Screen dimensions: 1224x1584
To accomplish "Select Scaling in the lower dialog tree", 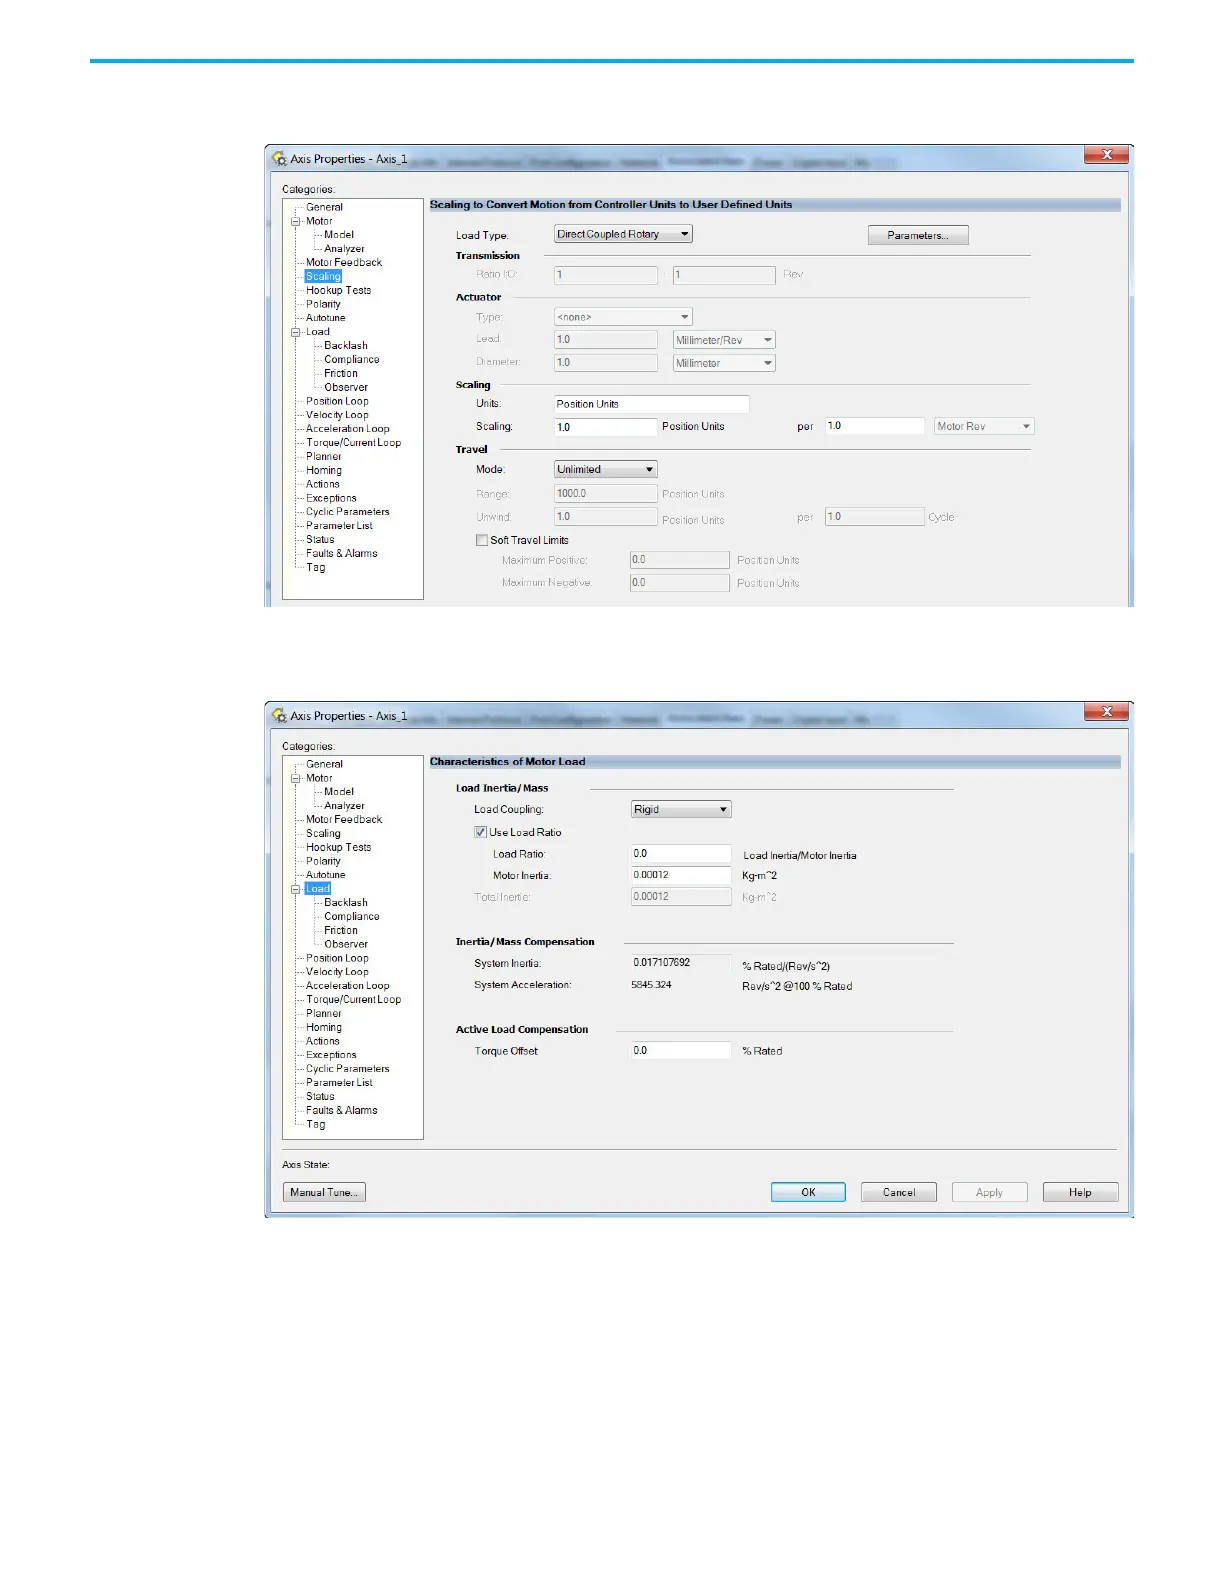I will [323, 833].
